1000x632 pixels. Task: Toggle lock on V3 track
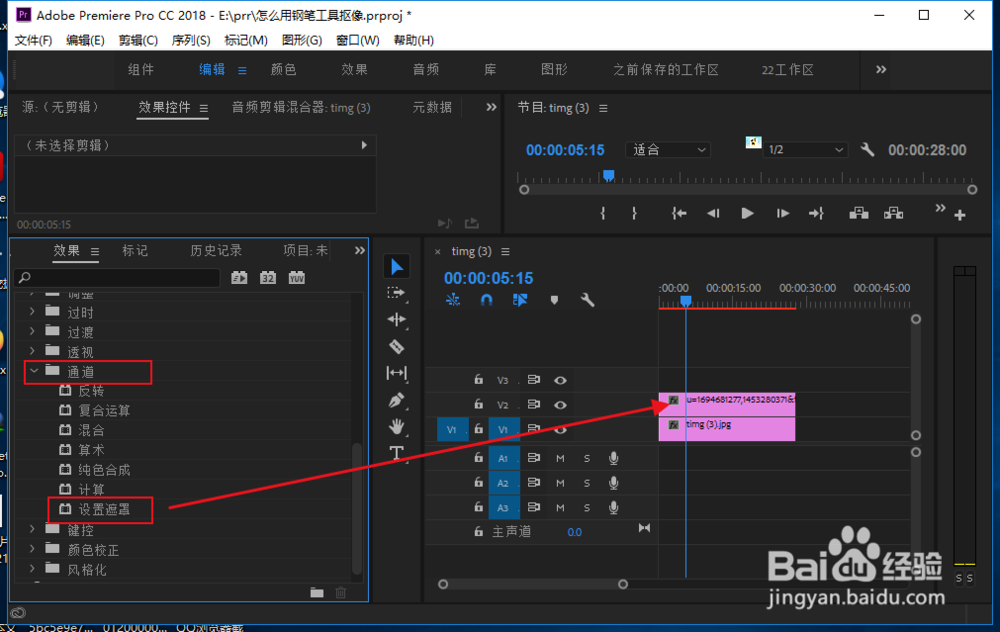pos(478,379)
